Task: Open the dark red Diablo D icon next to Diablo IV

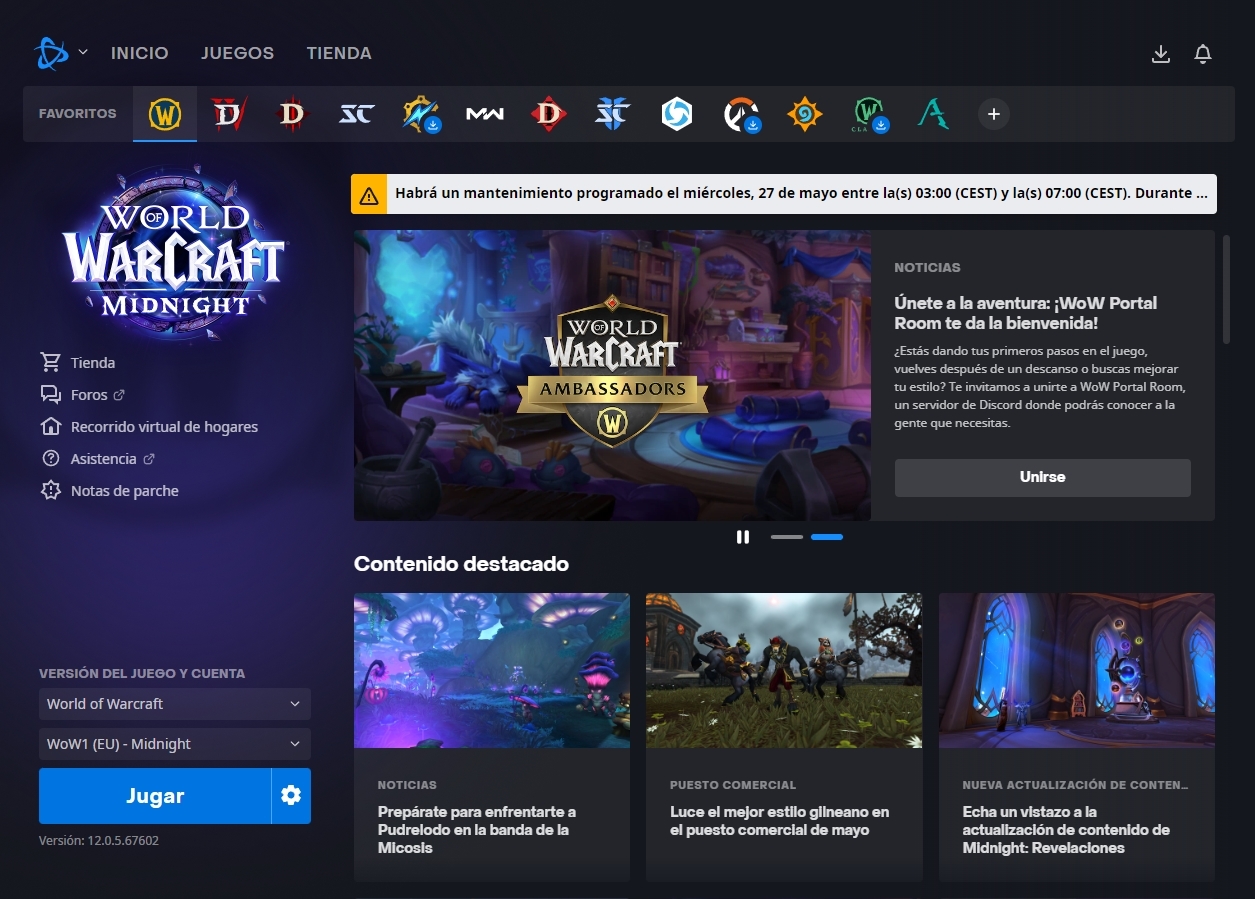Action: coord(292,114)
